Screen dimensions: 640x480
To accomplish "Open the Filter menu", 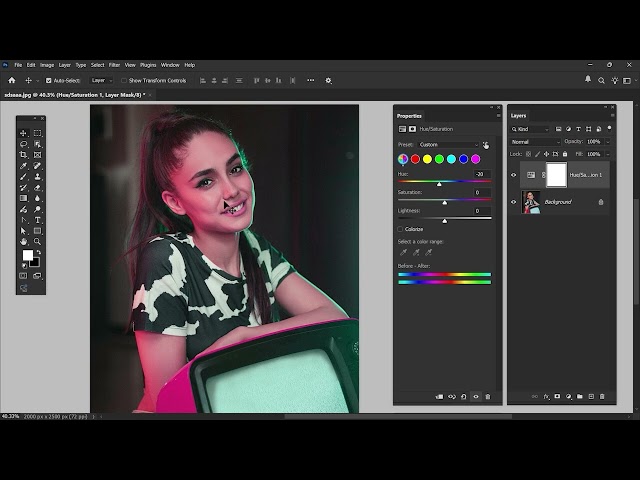I will tap(114, 65).
